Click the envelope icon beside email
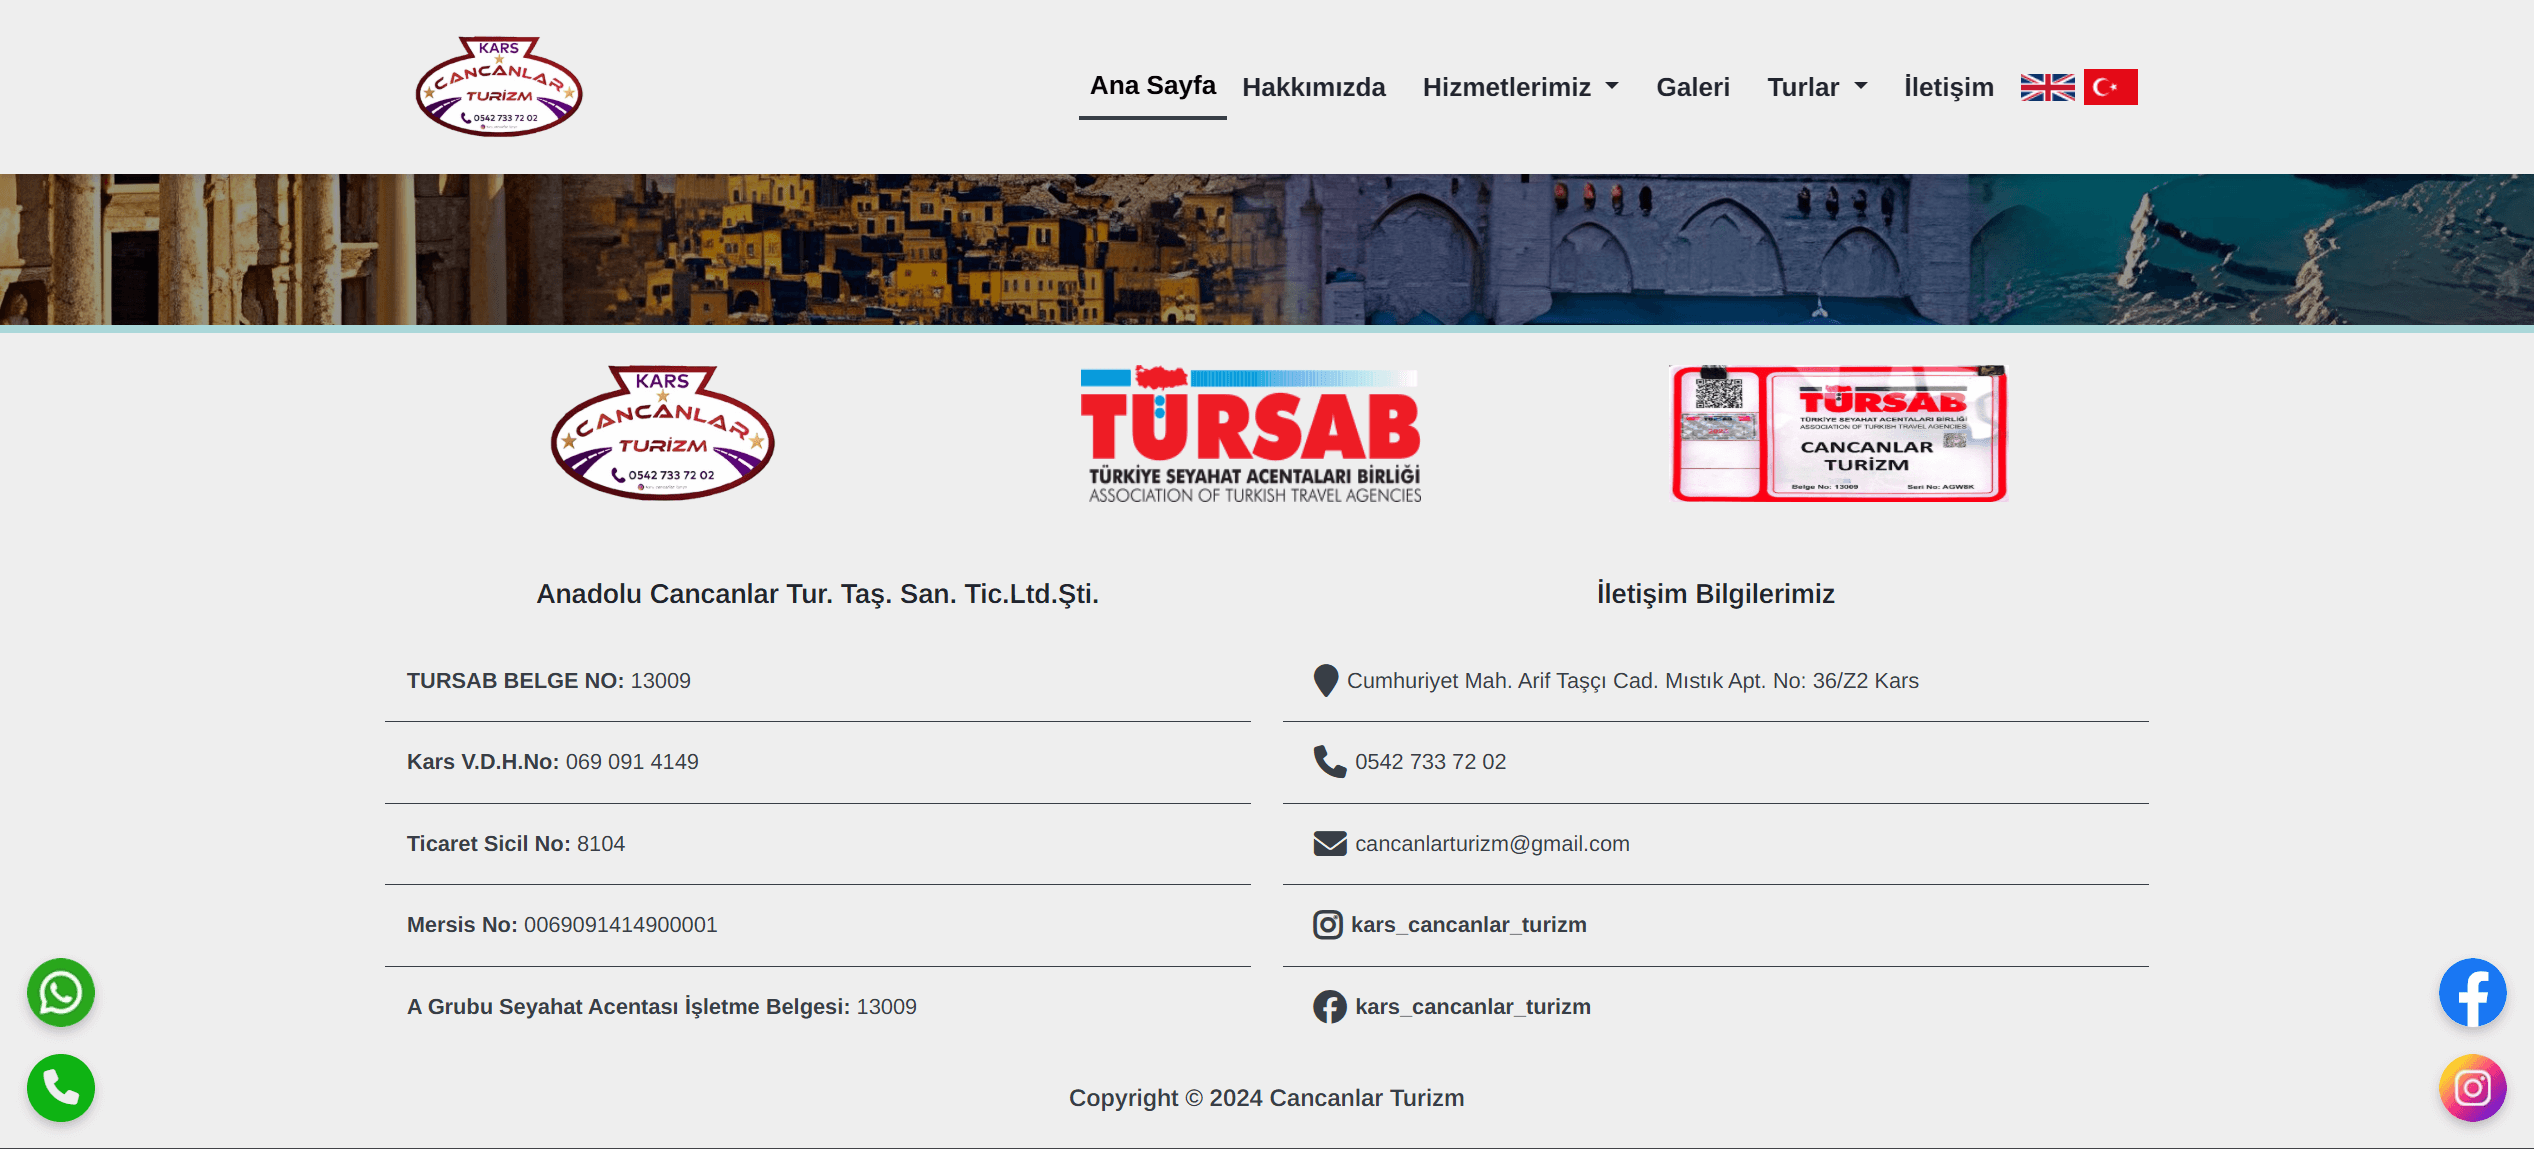The height and width of the screenshot is (1149, 2534). (1330, 843)
